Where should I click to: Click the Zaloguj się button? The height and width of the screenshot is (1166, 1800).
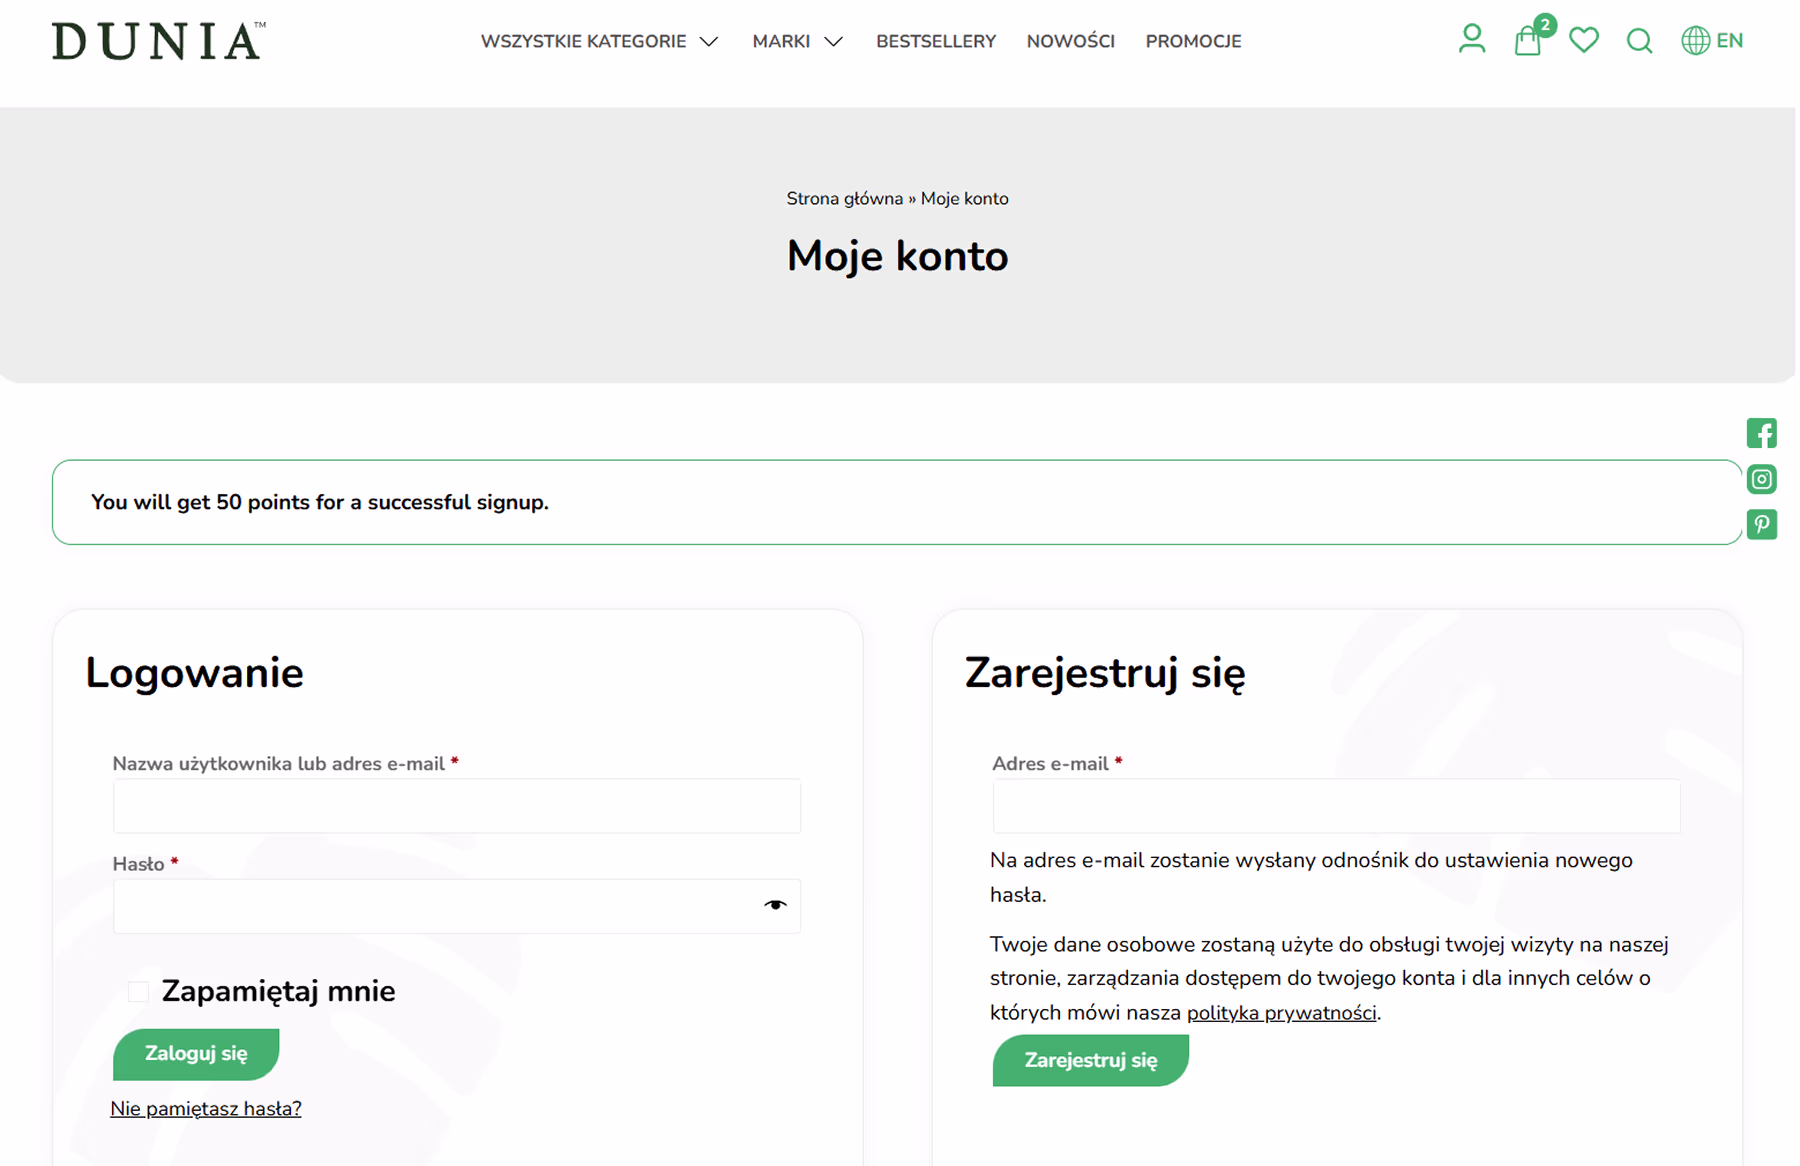(x=196, y=1054)
